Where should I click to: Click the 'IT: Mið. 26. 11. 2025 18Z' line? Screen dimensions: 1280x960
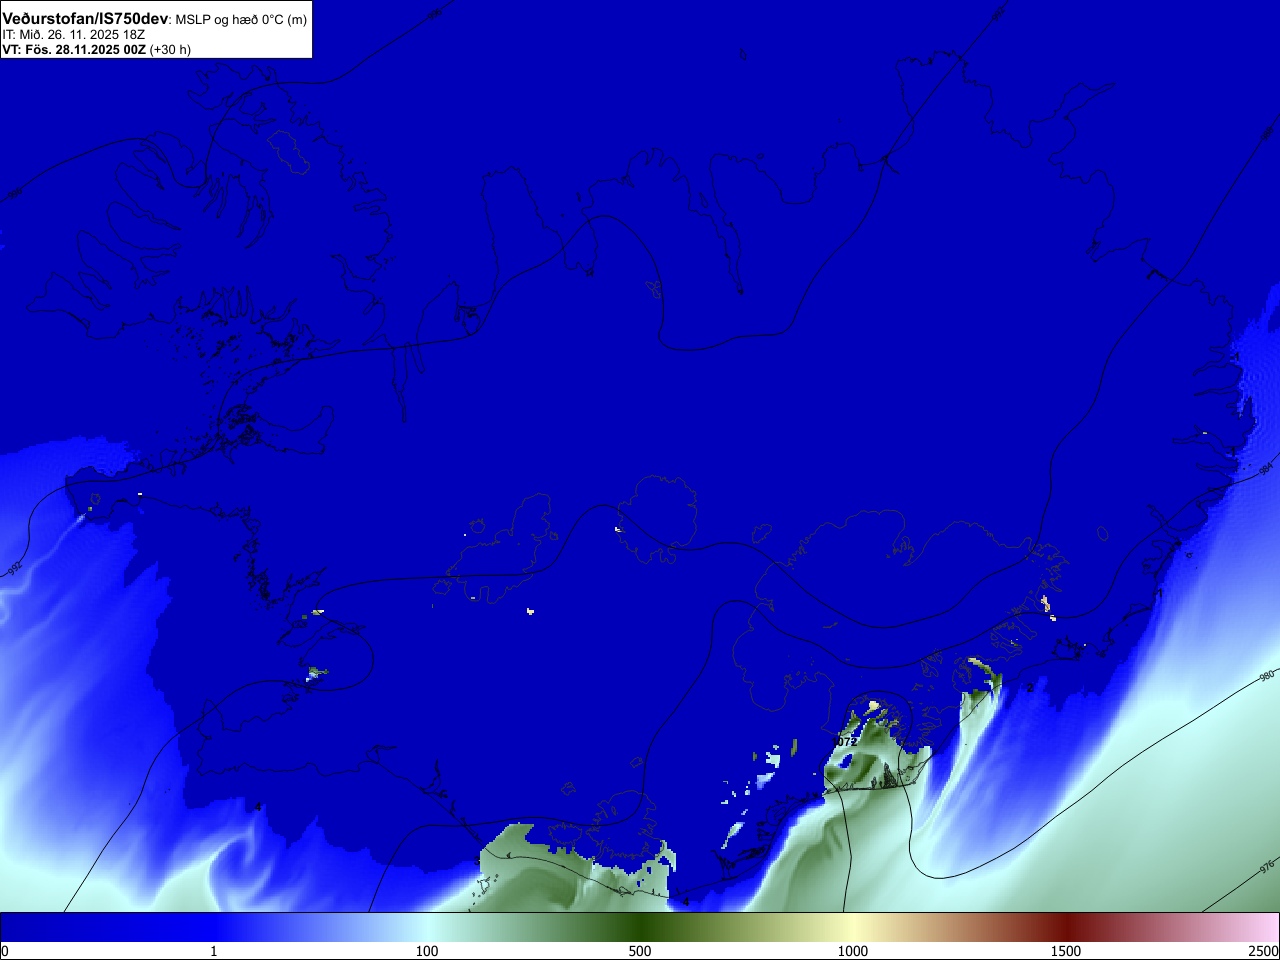click(73, 35)
